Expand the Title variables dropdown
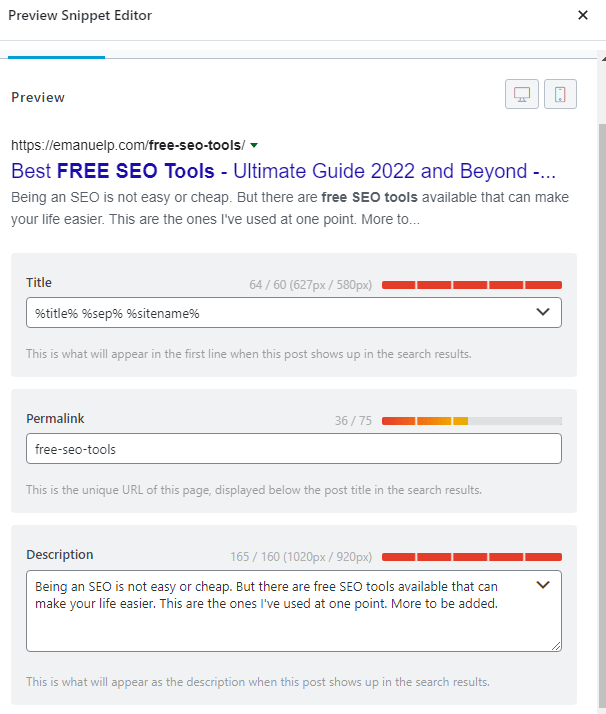The image size is (606, 714). click(x=543, y=312)
